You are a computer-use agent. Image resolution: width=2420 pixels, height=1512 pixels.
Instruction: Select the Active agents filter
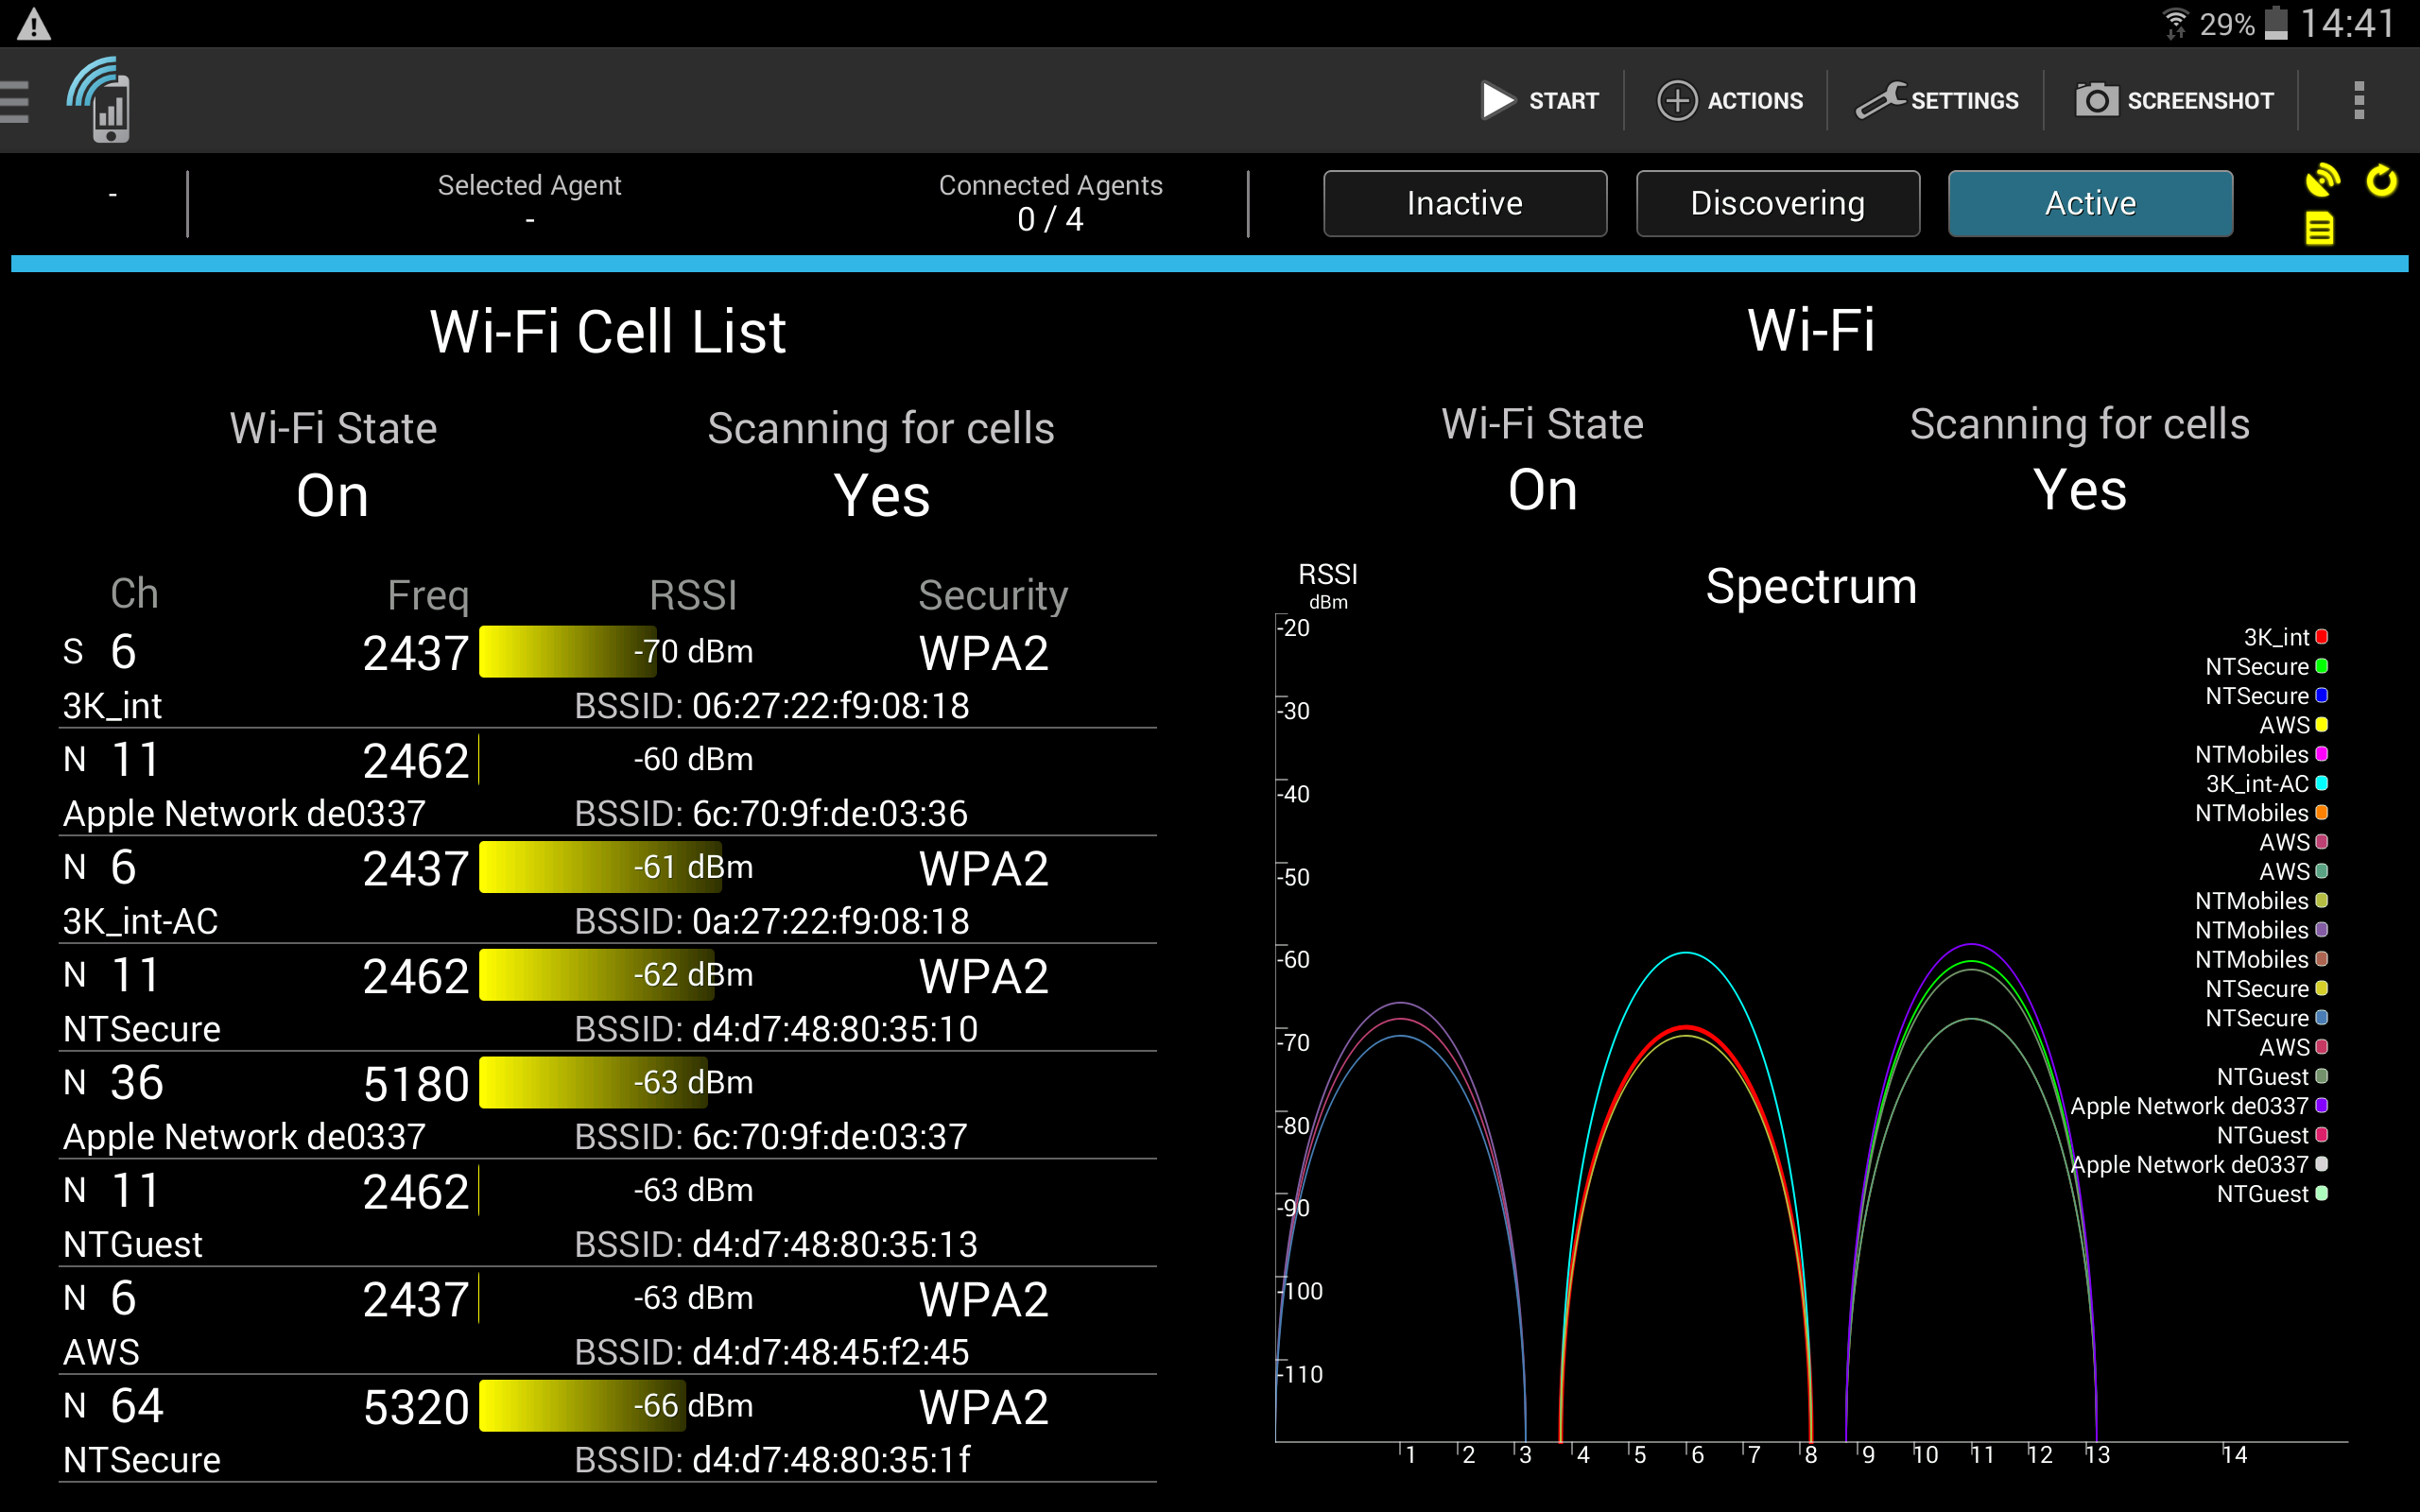(x=2090, y=203)
